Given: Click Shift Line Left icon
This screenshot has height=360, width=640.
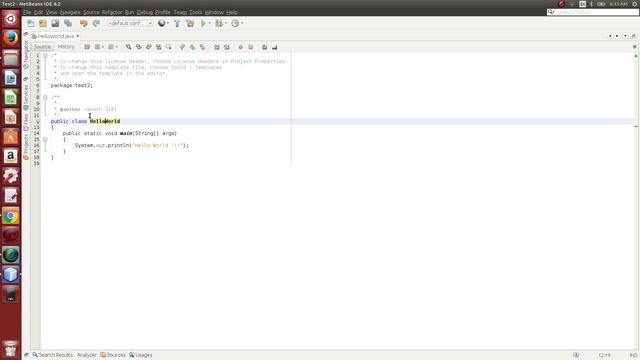Looking at the screenshot, I should (x=217, y=47).
